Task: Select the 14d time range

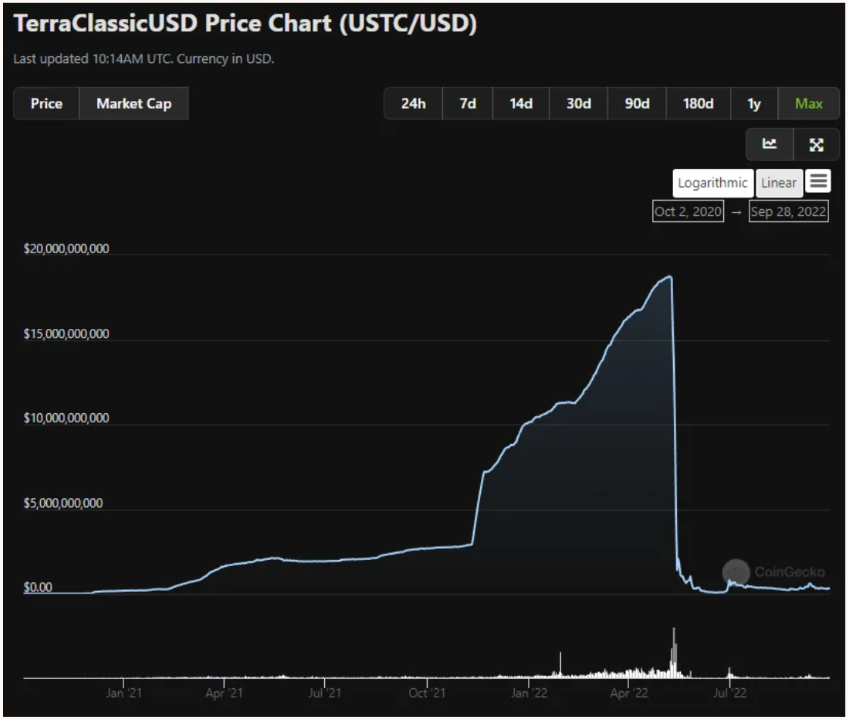Action: click(521, 103)
